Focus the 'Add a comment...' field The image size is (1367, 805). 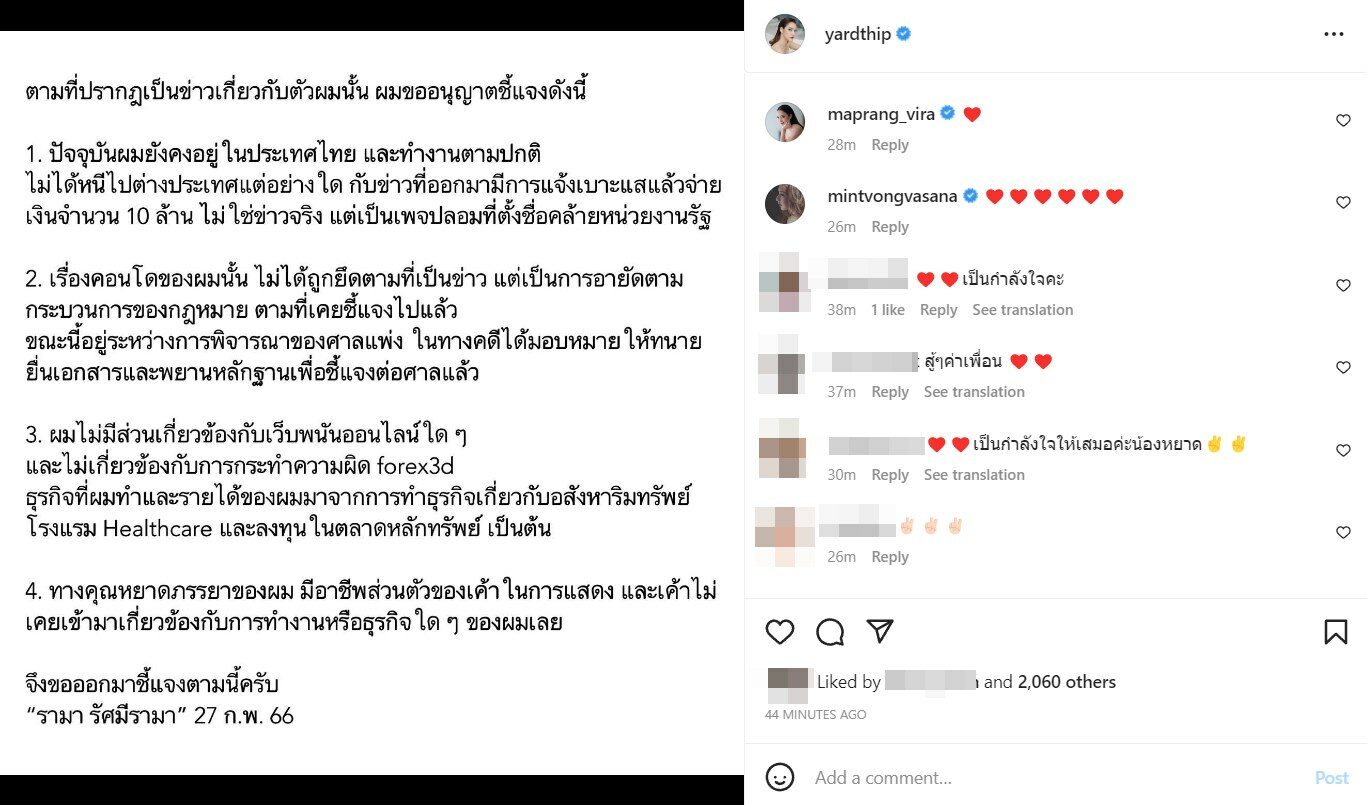[x=1055, y=777]
